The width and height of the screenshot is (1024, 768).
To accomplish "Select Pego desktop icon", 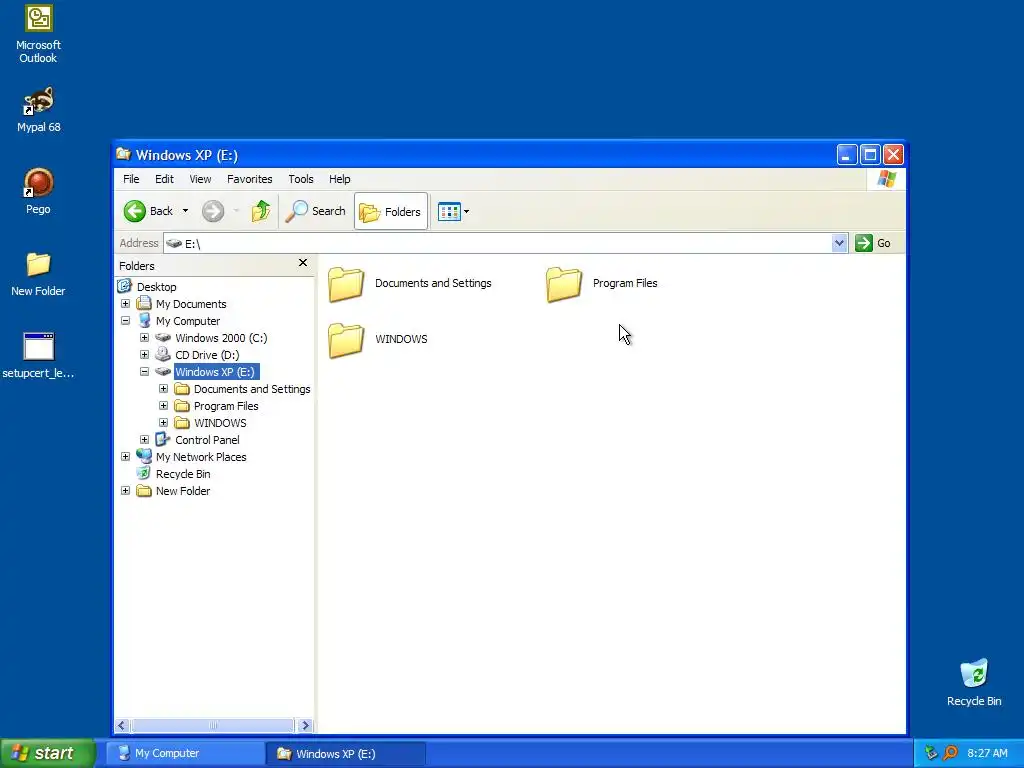I will (x=38, y=191).
